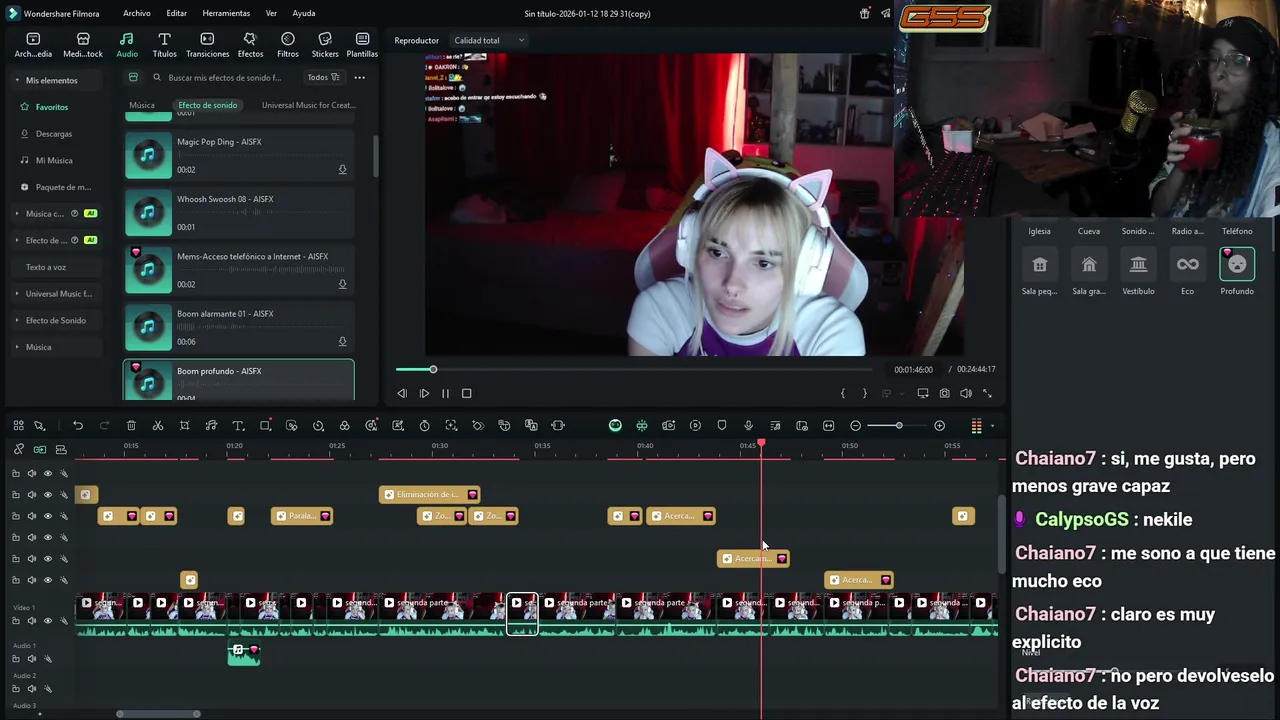Lock the Audio 2 track
Screen dimensions: 1280x720
pos(15,689)
